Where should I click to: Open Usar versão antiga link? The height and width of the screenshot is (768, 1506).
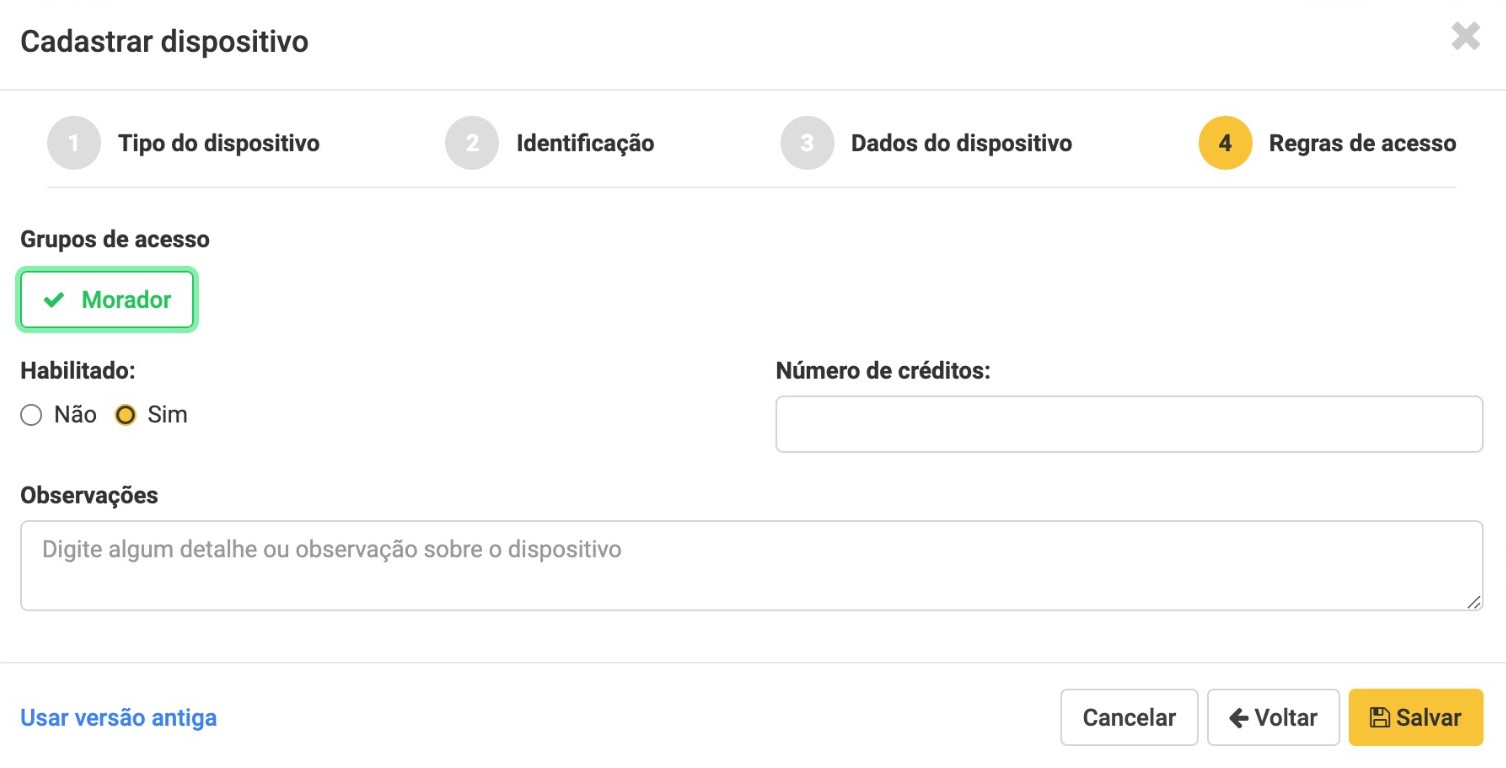(x=119, y=717)
